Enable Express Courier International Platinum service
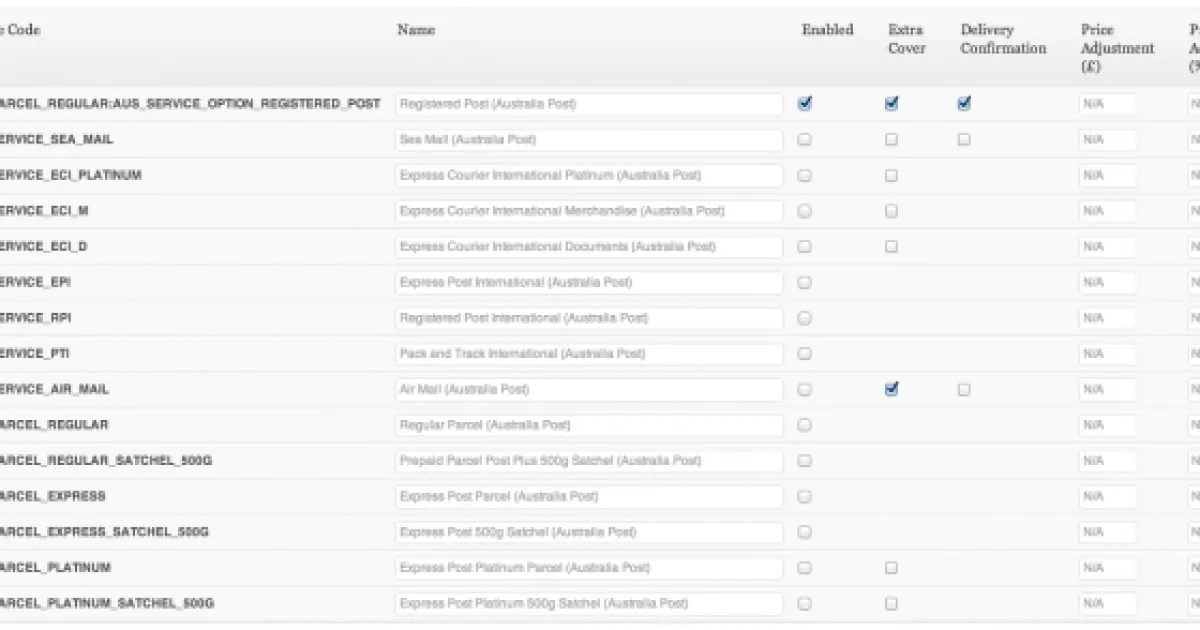Screen dimensions: 1200x630 tap(805, 175)
